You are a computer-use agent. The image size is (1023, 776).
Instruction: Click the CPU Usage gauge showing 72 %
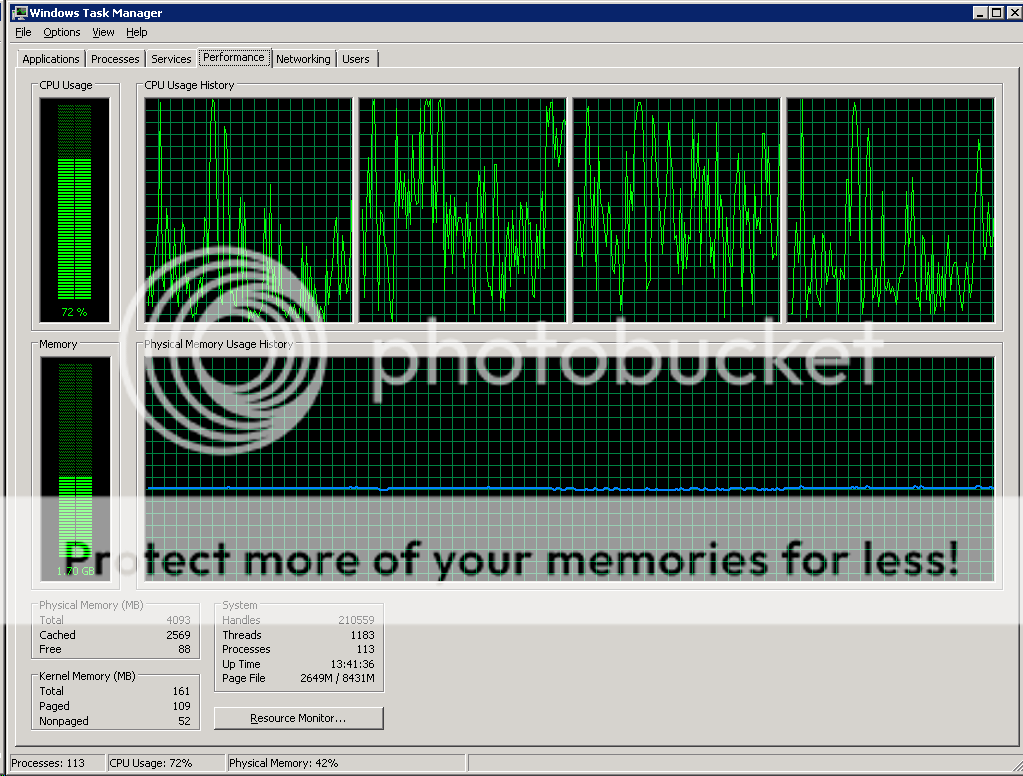click(75, 210)
